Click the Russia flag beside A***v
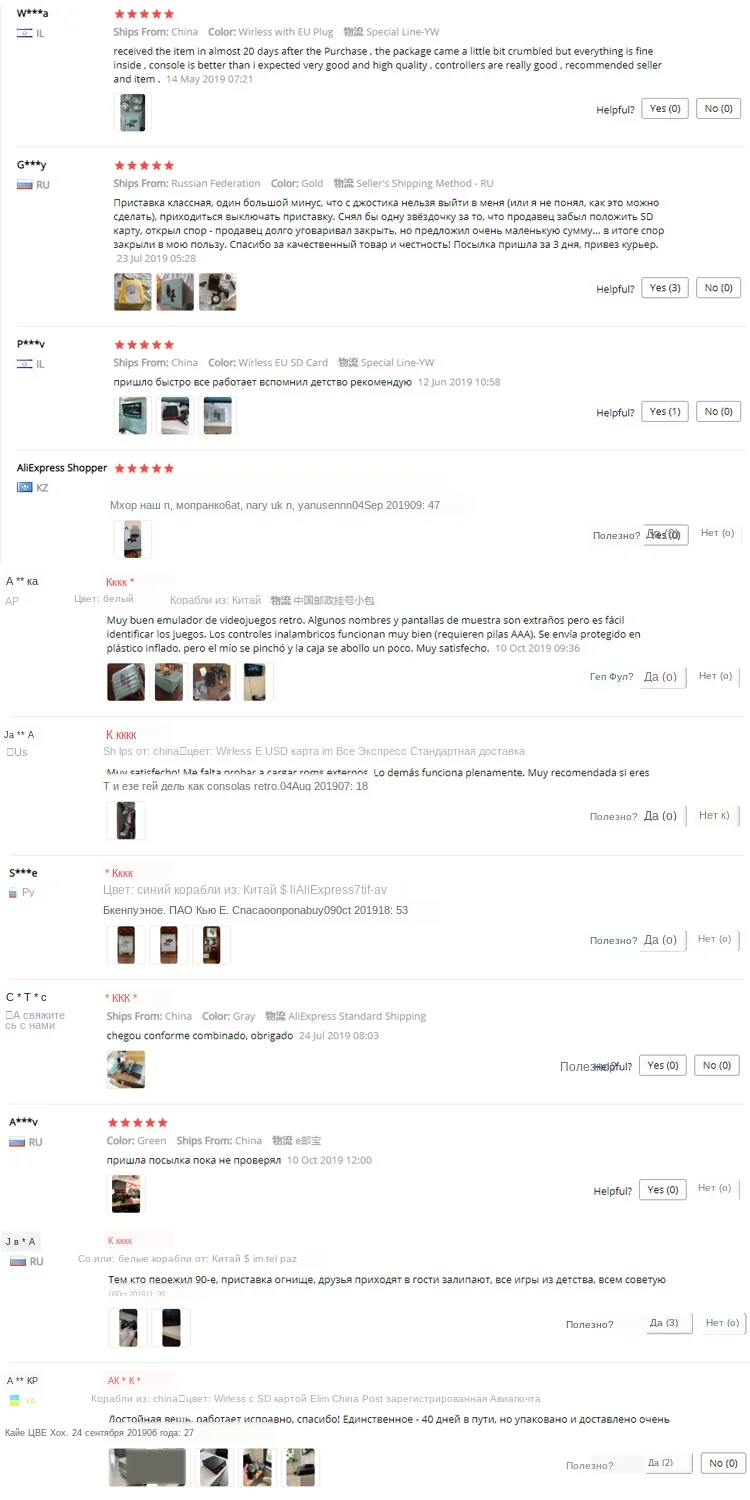The image size is (750, 1500). pos(17,1142)
